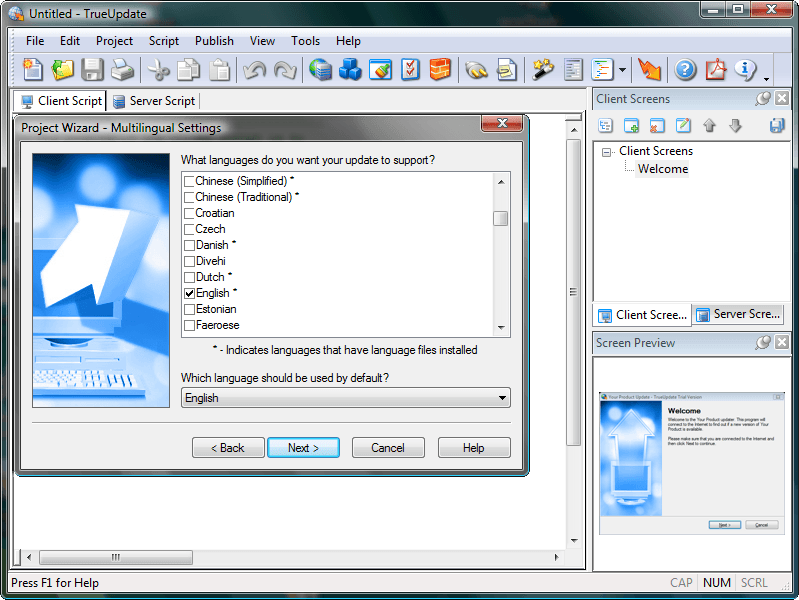Click the magic wand wizard icon
Viewport: 799px width, 600px height.
tap(543, 70)
